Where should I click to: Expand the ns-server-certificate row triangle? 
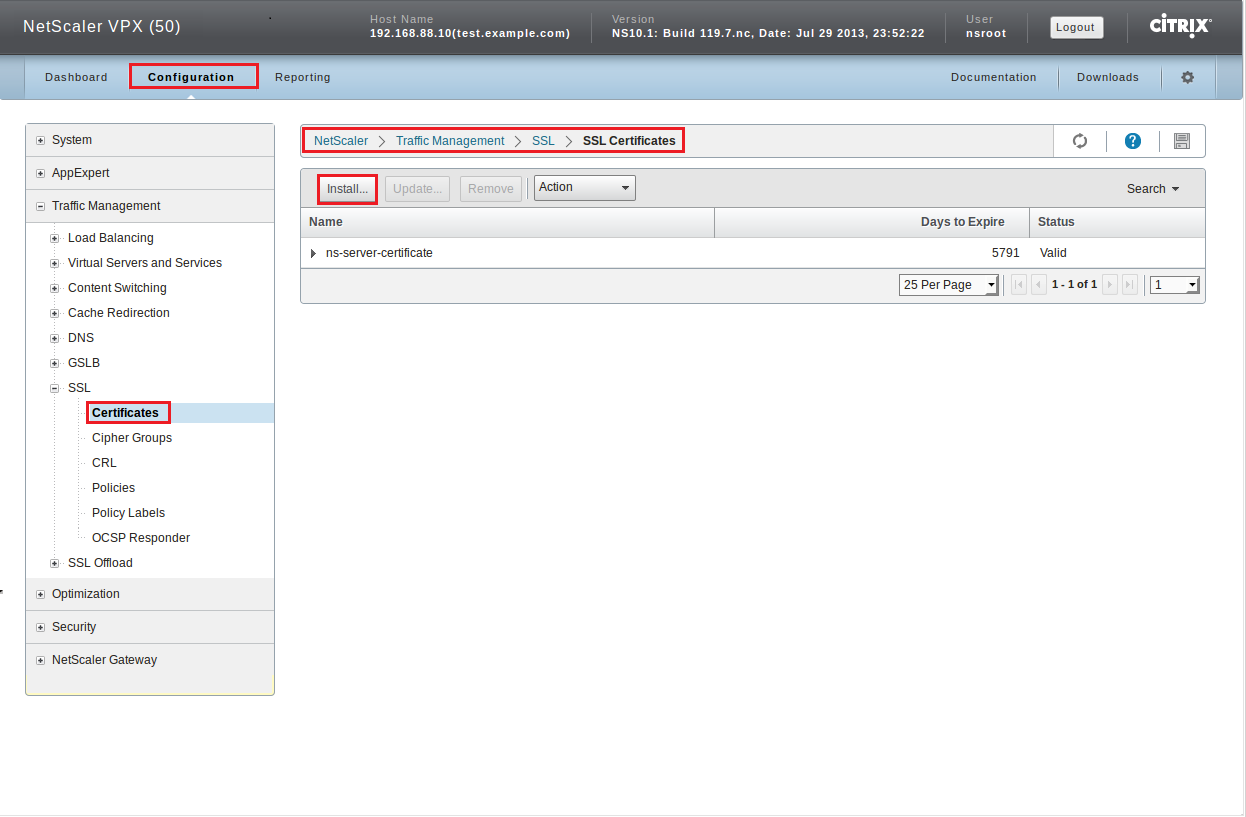pos(313,254)
